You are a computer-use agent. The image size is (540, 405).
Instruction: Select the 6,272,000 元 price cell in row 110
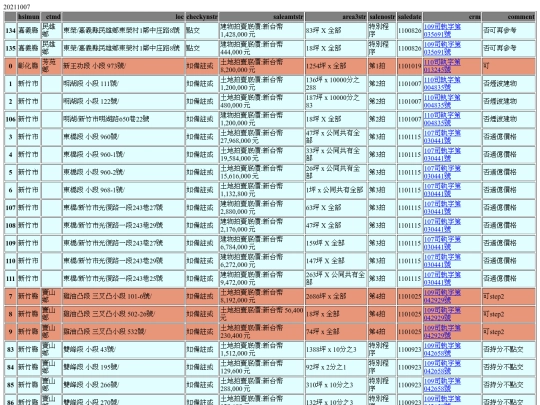coord(262,261)
